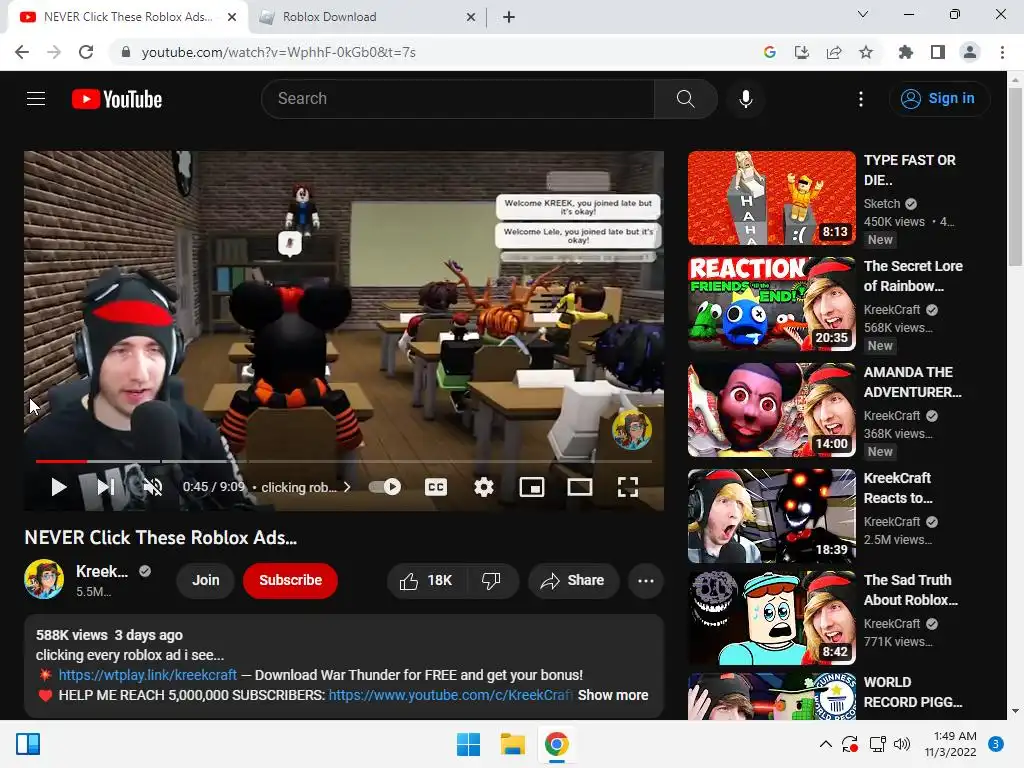Enter full screen mode

pos(628,487)
